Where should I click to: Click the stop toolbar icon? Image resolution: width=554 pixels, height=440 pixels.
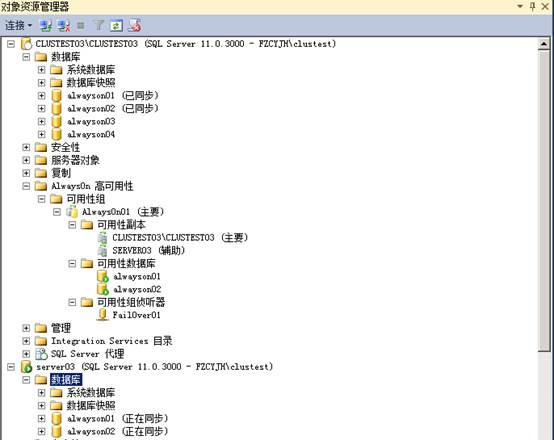pos(81,26)
